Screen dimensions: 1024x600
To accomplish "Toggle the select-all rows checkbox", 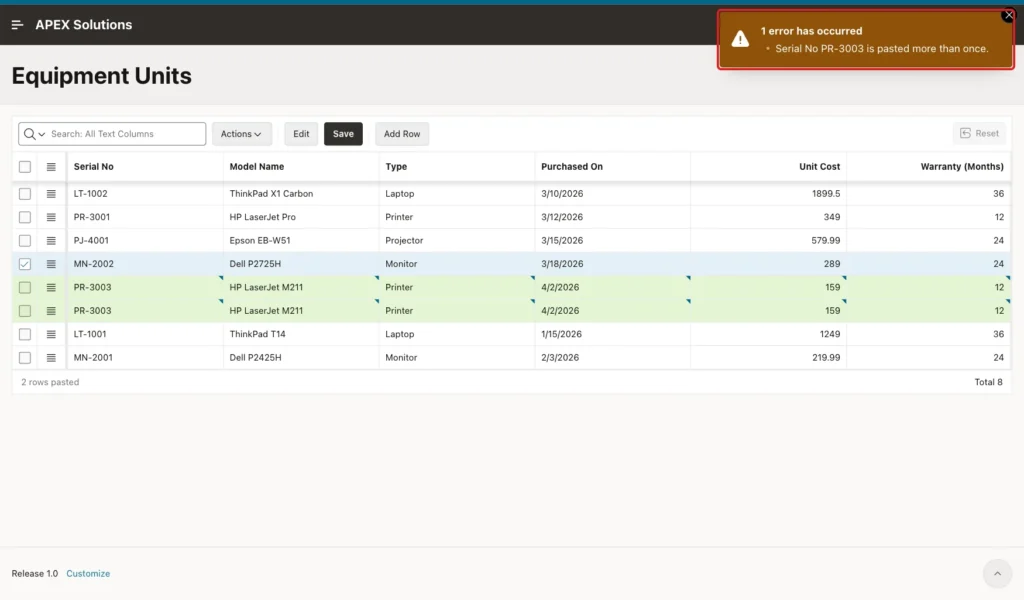I will 25,167.
